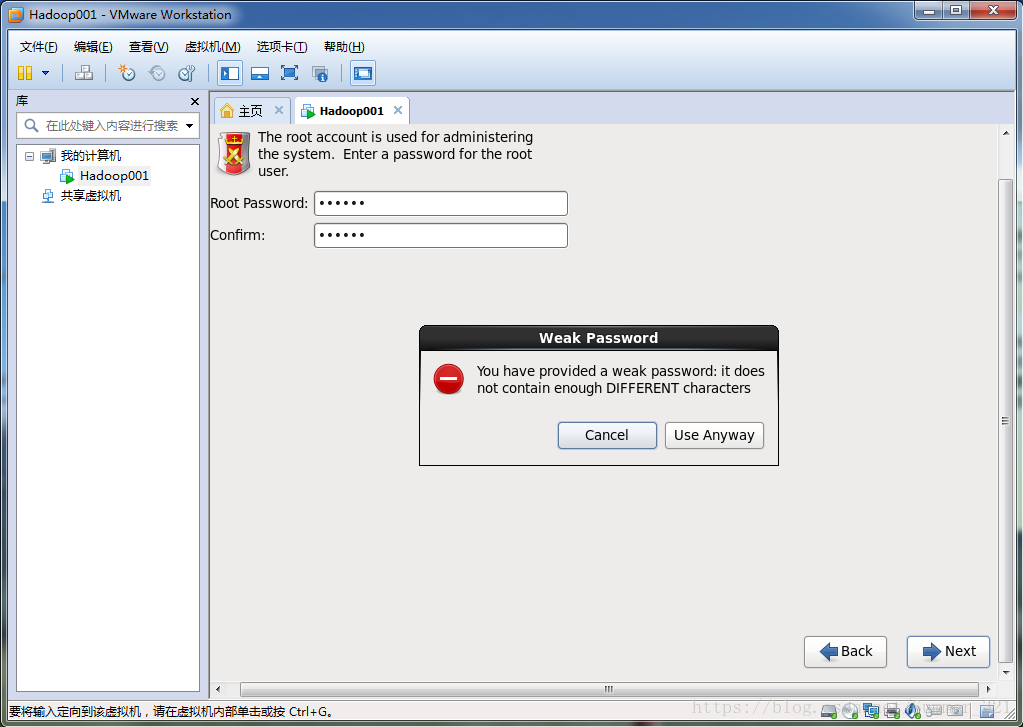Click the Ctrl+G hint in status bar
The height and width of the screenshot is (727, 1023).
pos(311,711)
